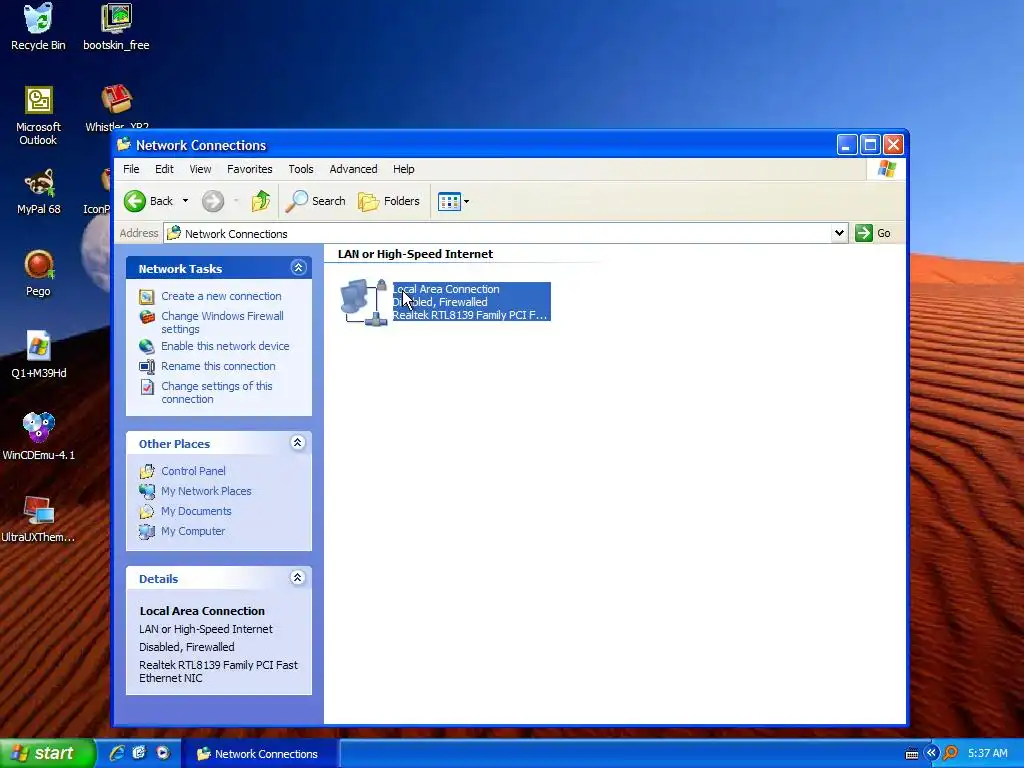Go up one folder level
The image size is (1024, 768).
click(261, 201)
